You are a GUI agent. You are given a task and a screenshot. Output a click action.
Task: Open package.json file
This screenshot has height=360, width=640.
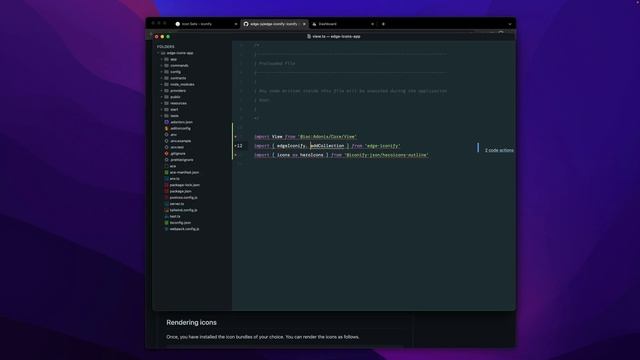[180, 191]
